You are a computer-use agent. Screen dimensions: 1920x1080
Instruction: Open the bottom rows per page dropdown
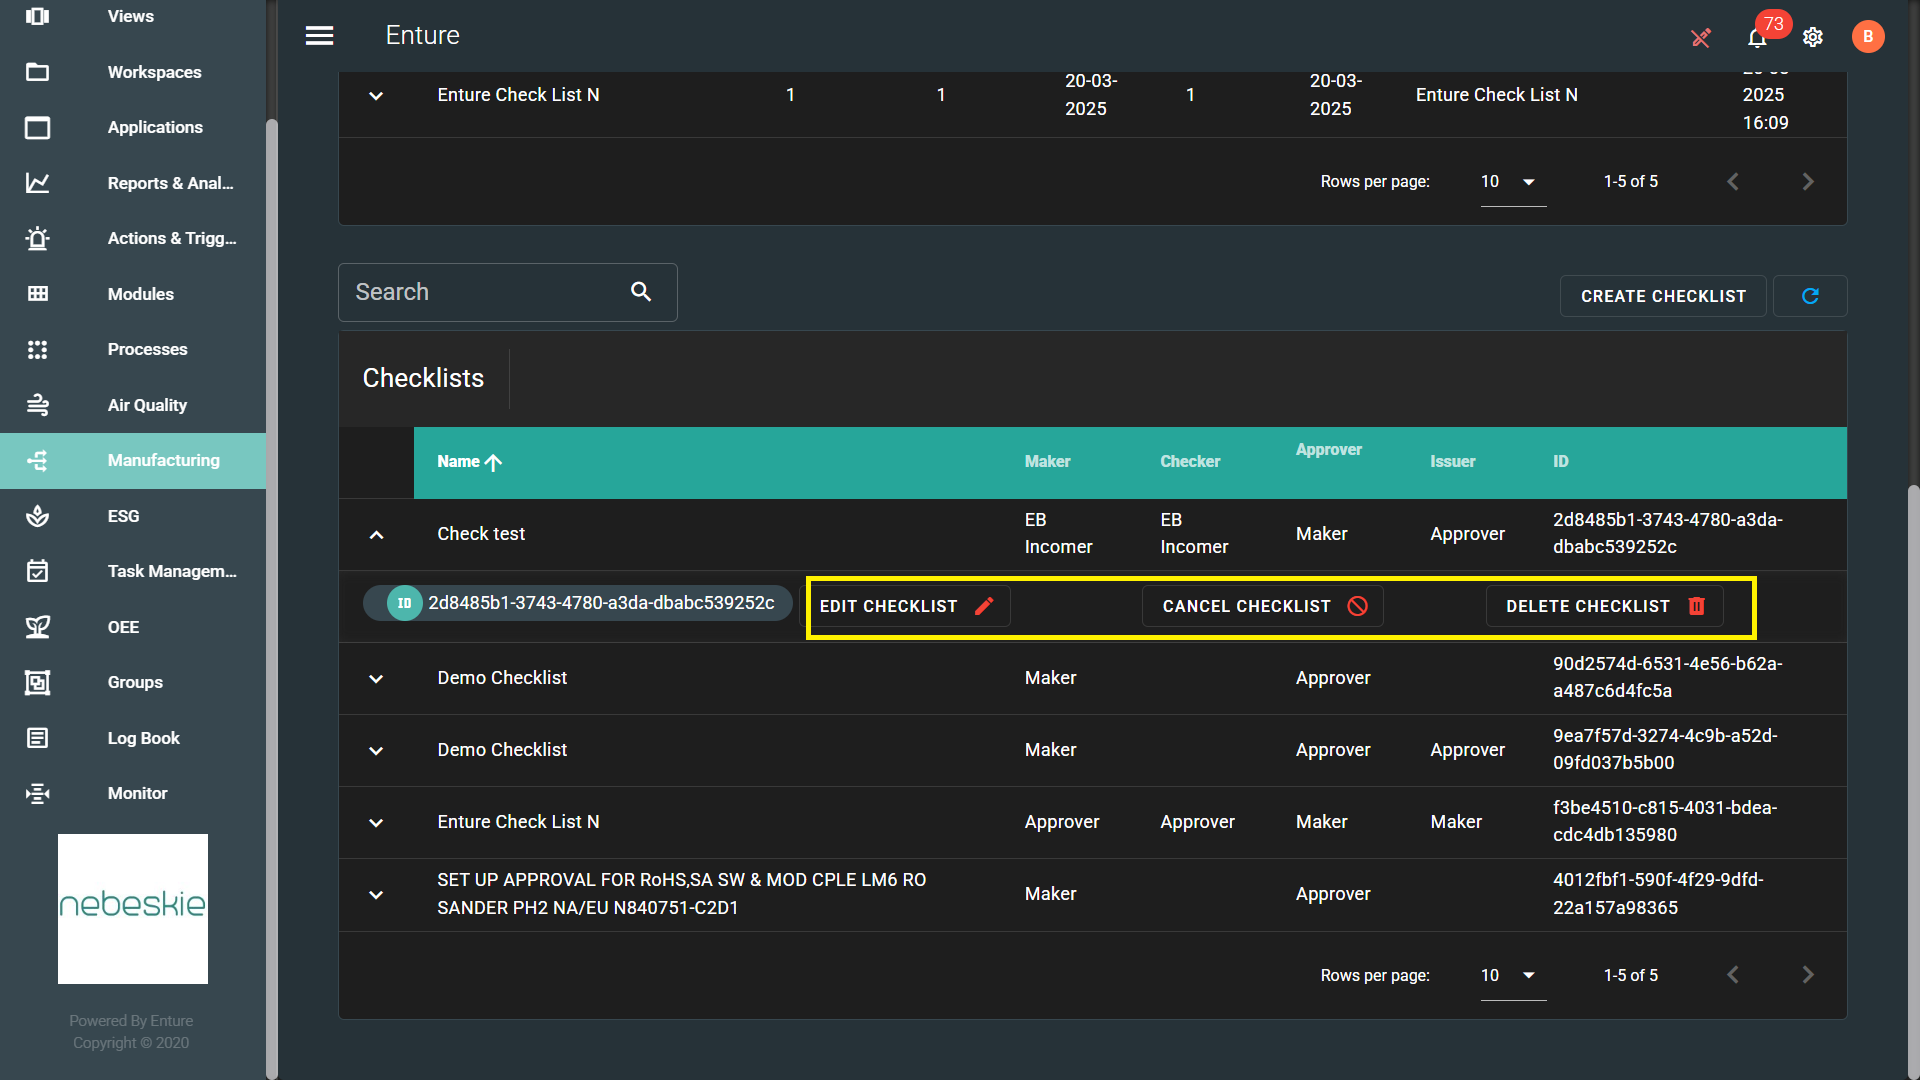(x=1512, y=975)
